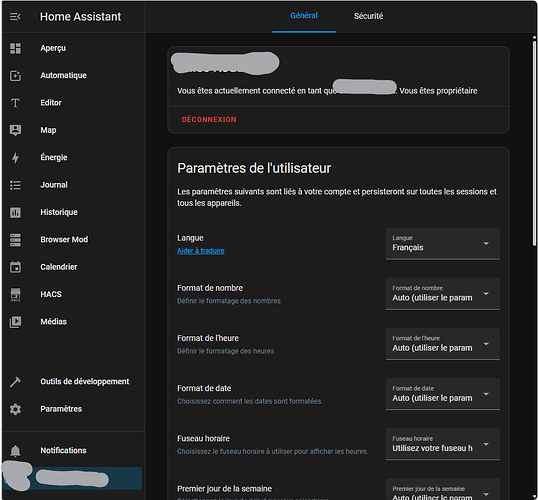Click the Calendrier calendar icon

coord(15,267)
